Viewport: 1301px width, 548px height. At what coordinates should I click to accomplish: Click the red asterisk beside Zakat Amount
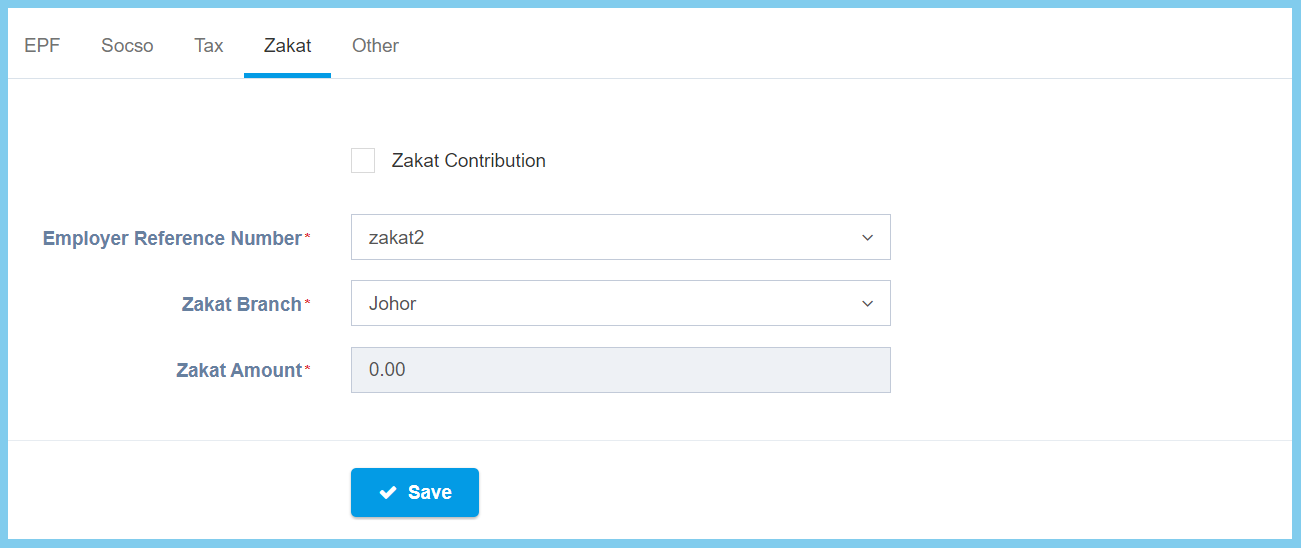(308, 369)
